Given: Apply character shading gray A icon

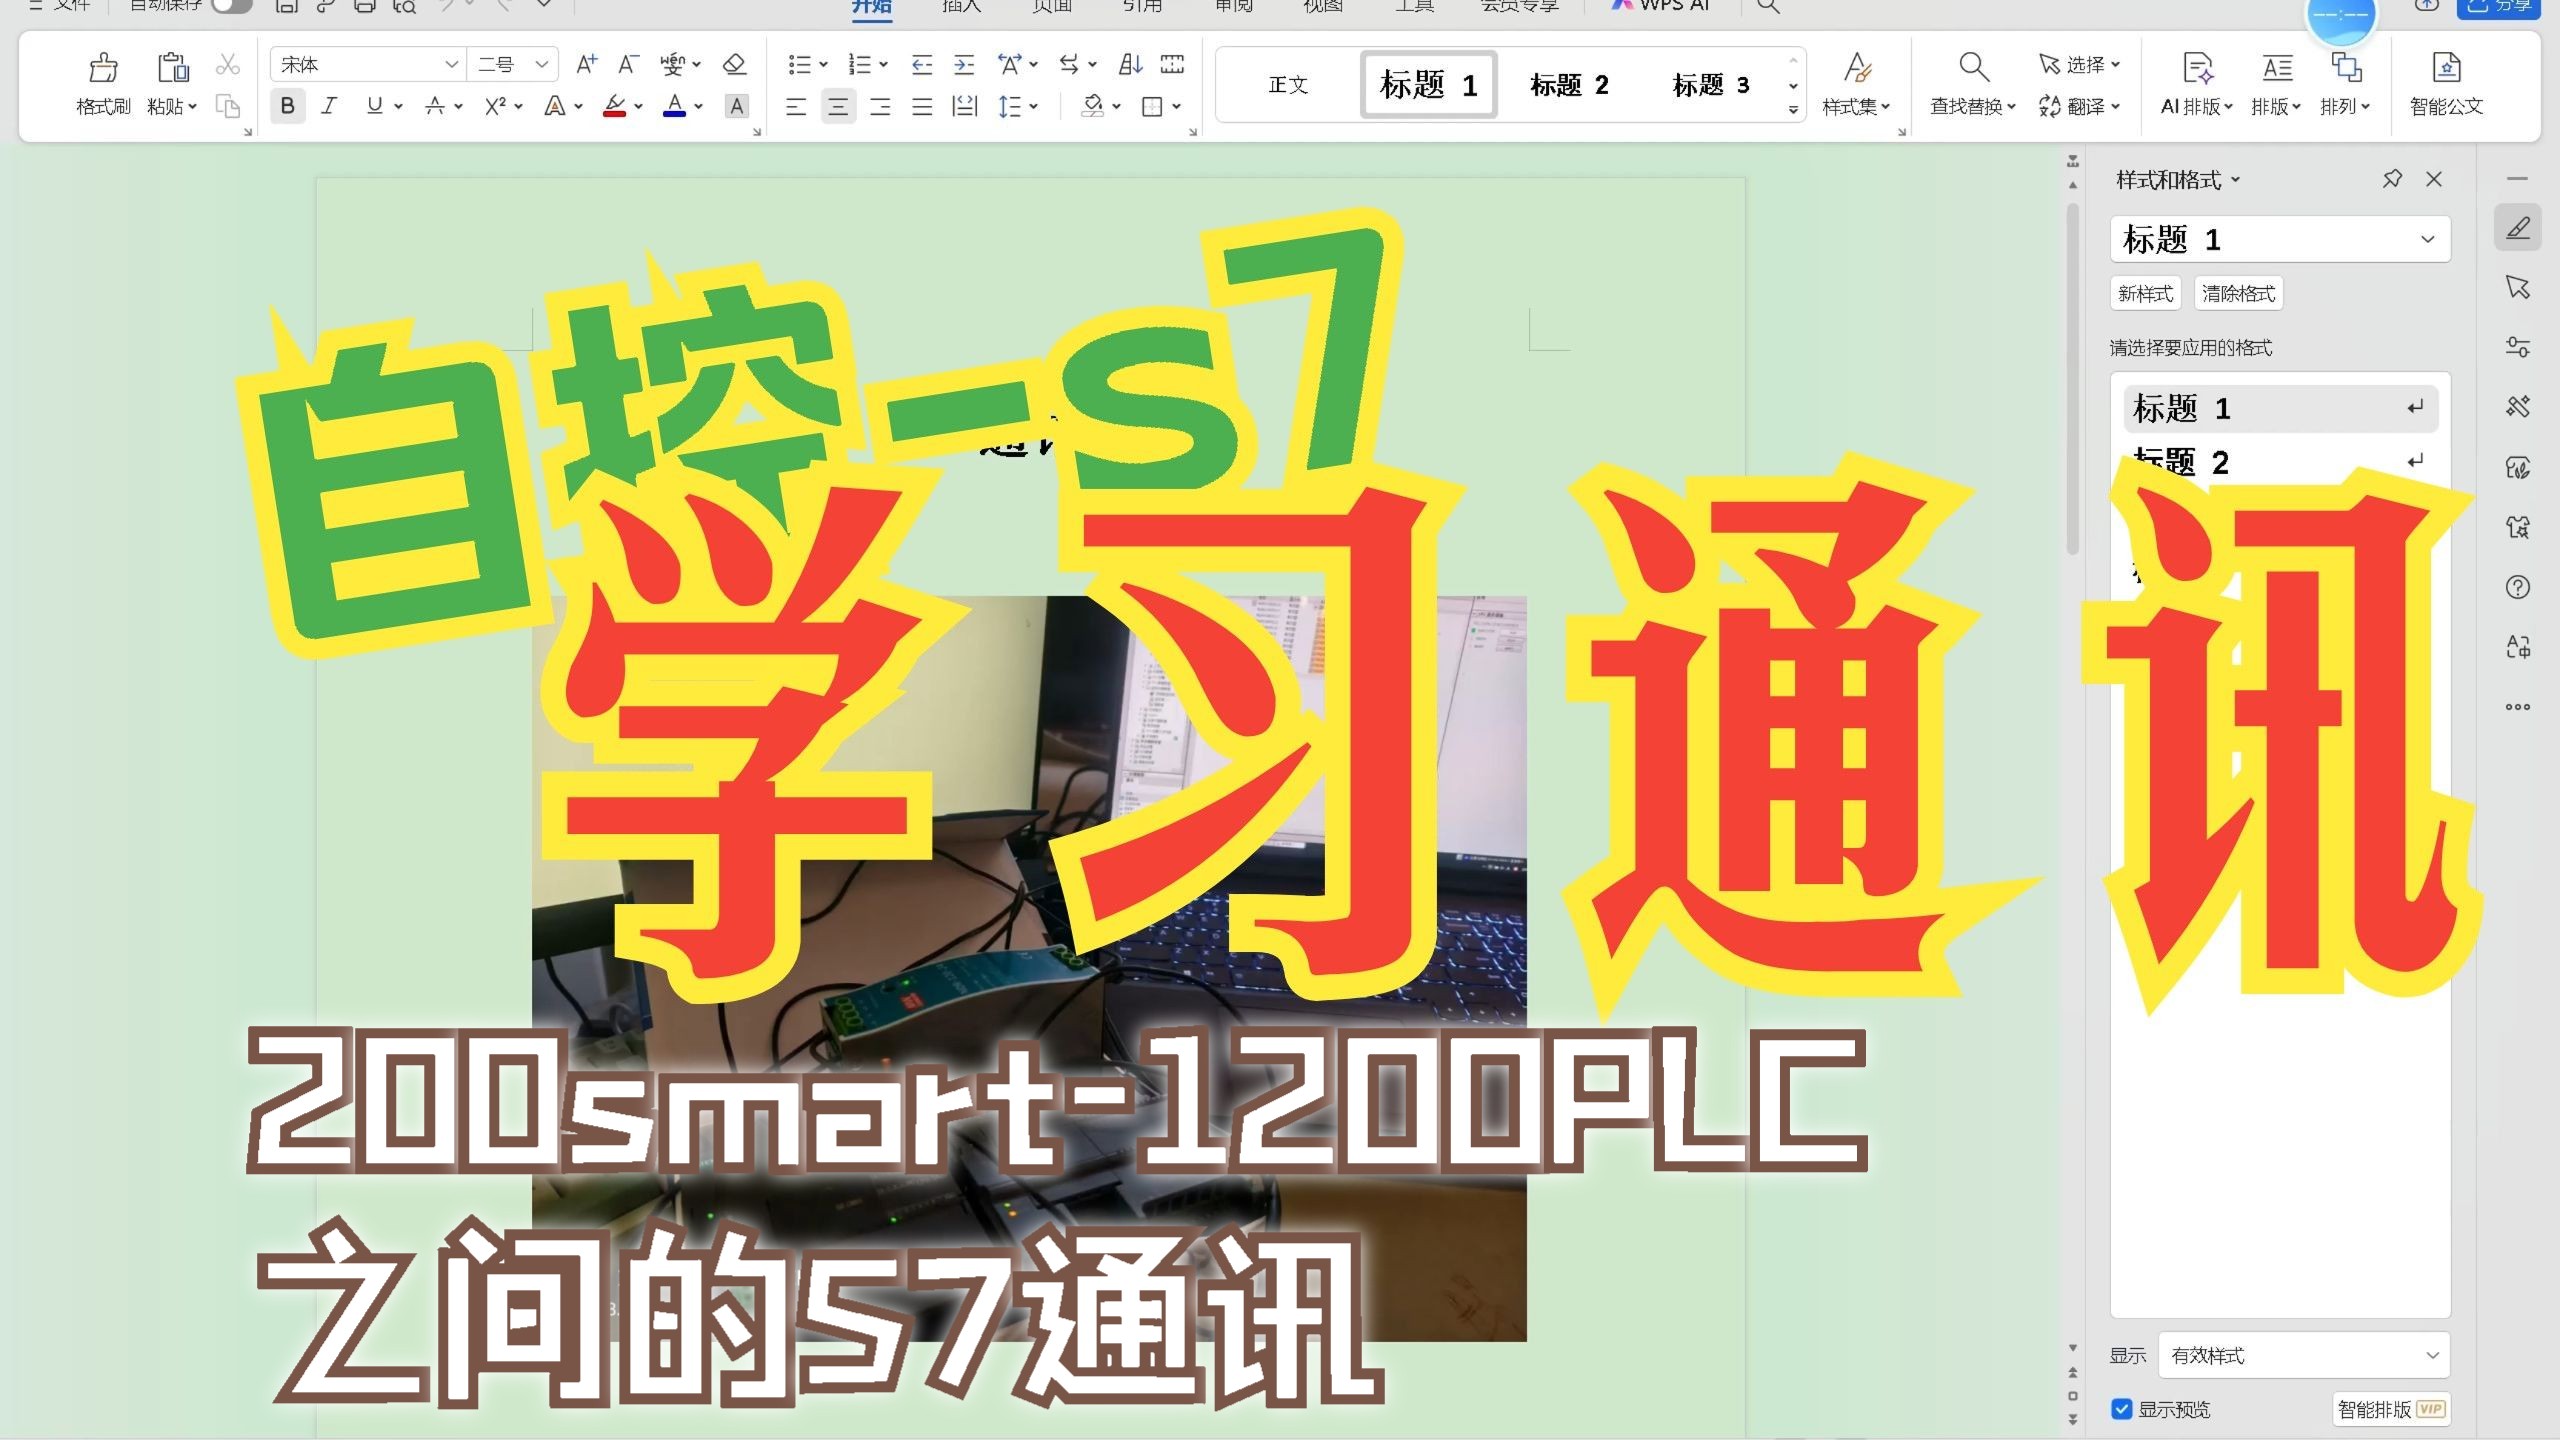Looking at the screenshot, I should click(737, 106).
